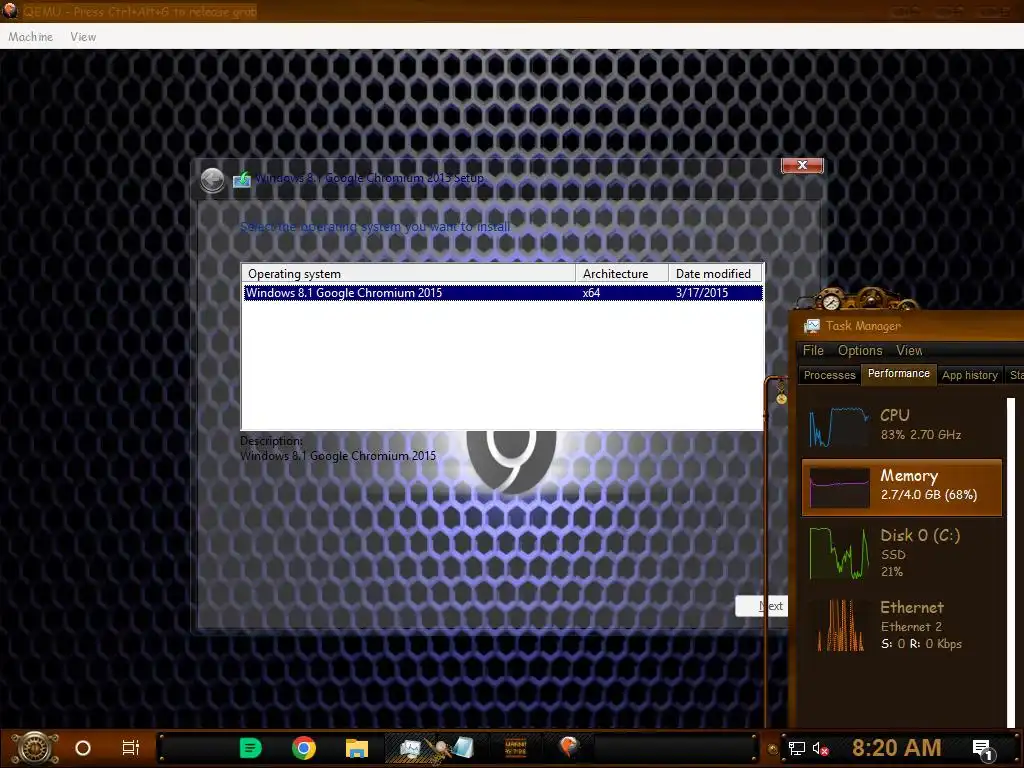Select Windows 8.1 Google Chromium 2015 row

(502, 293)
